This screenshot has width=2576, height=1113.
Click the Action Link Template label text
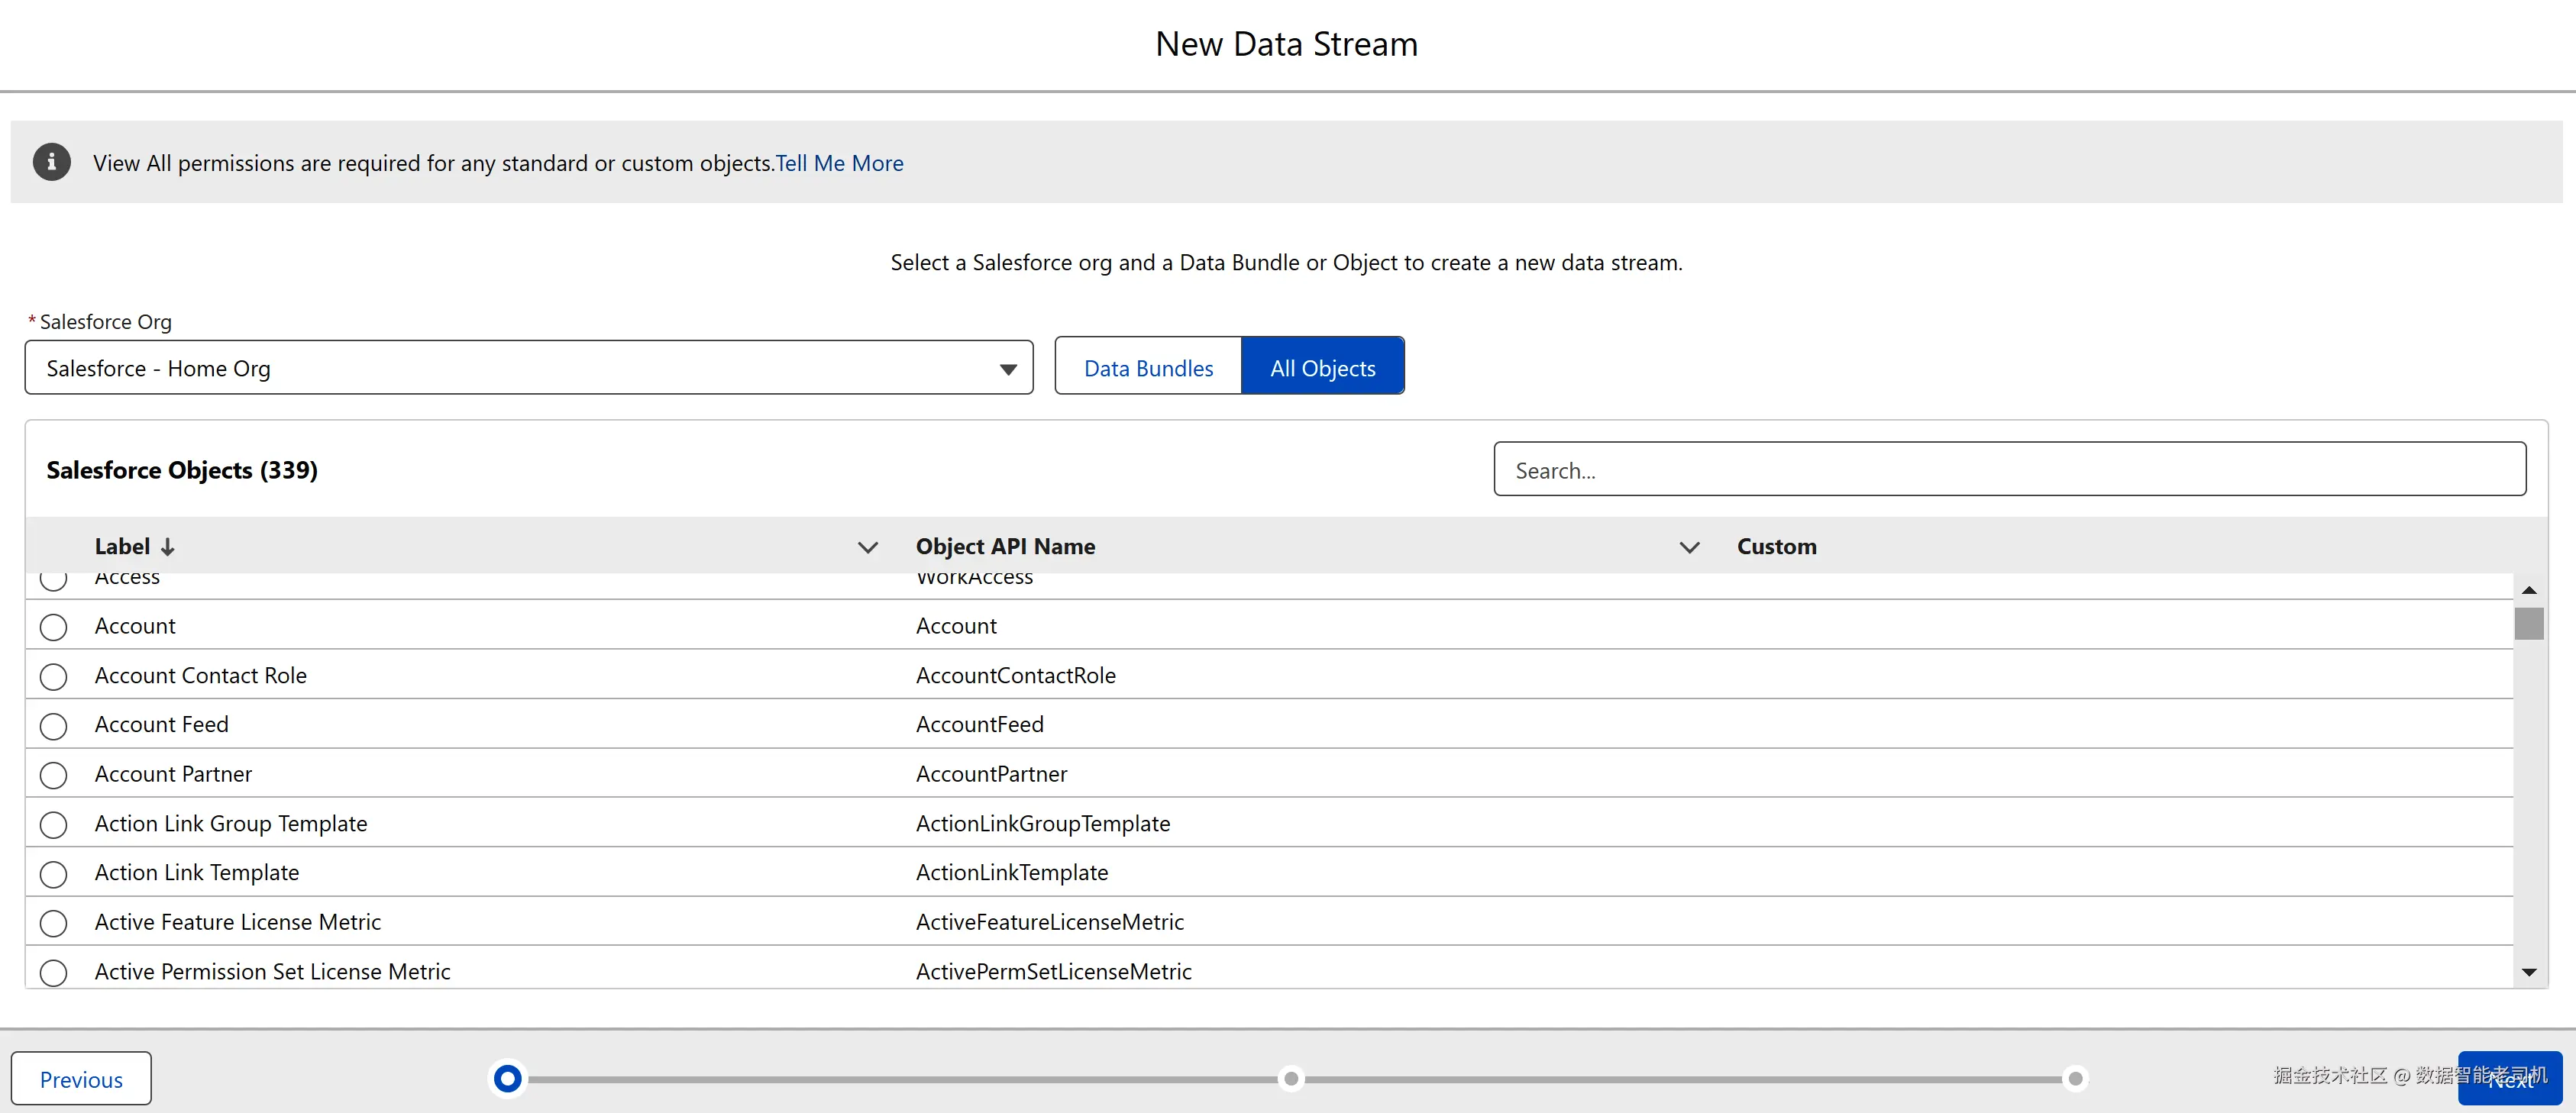pos(196,872)
